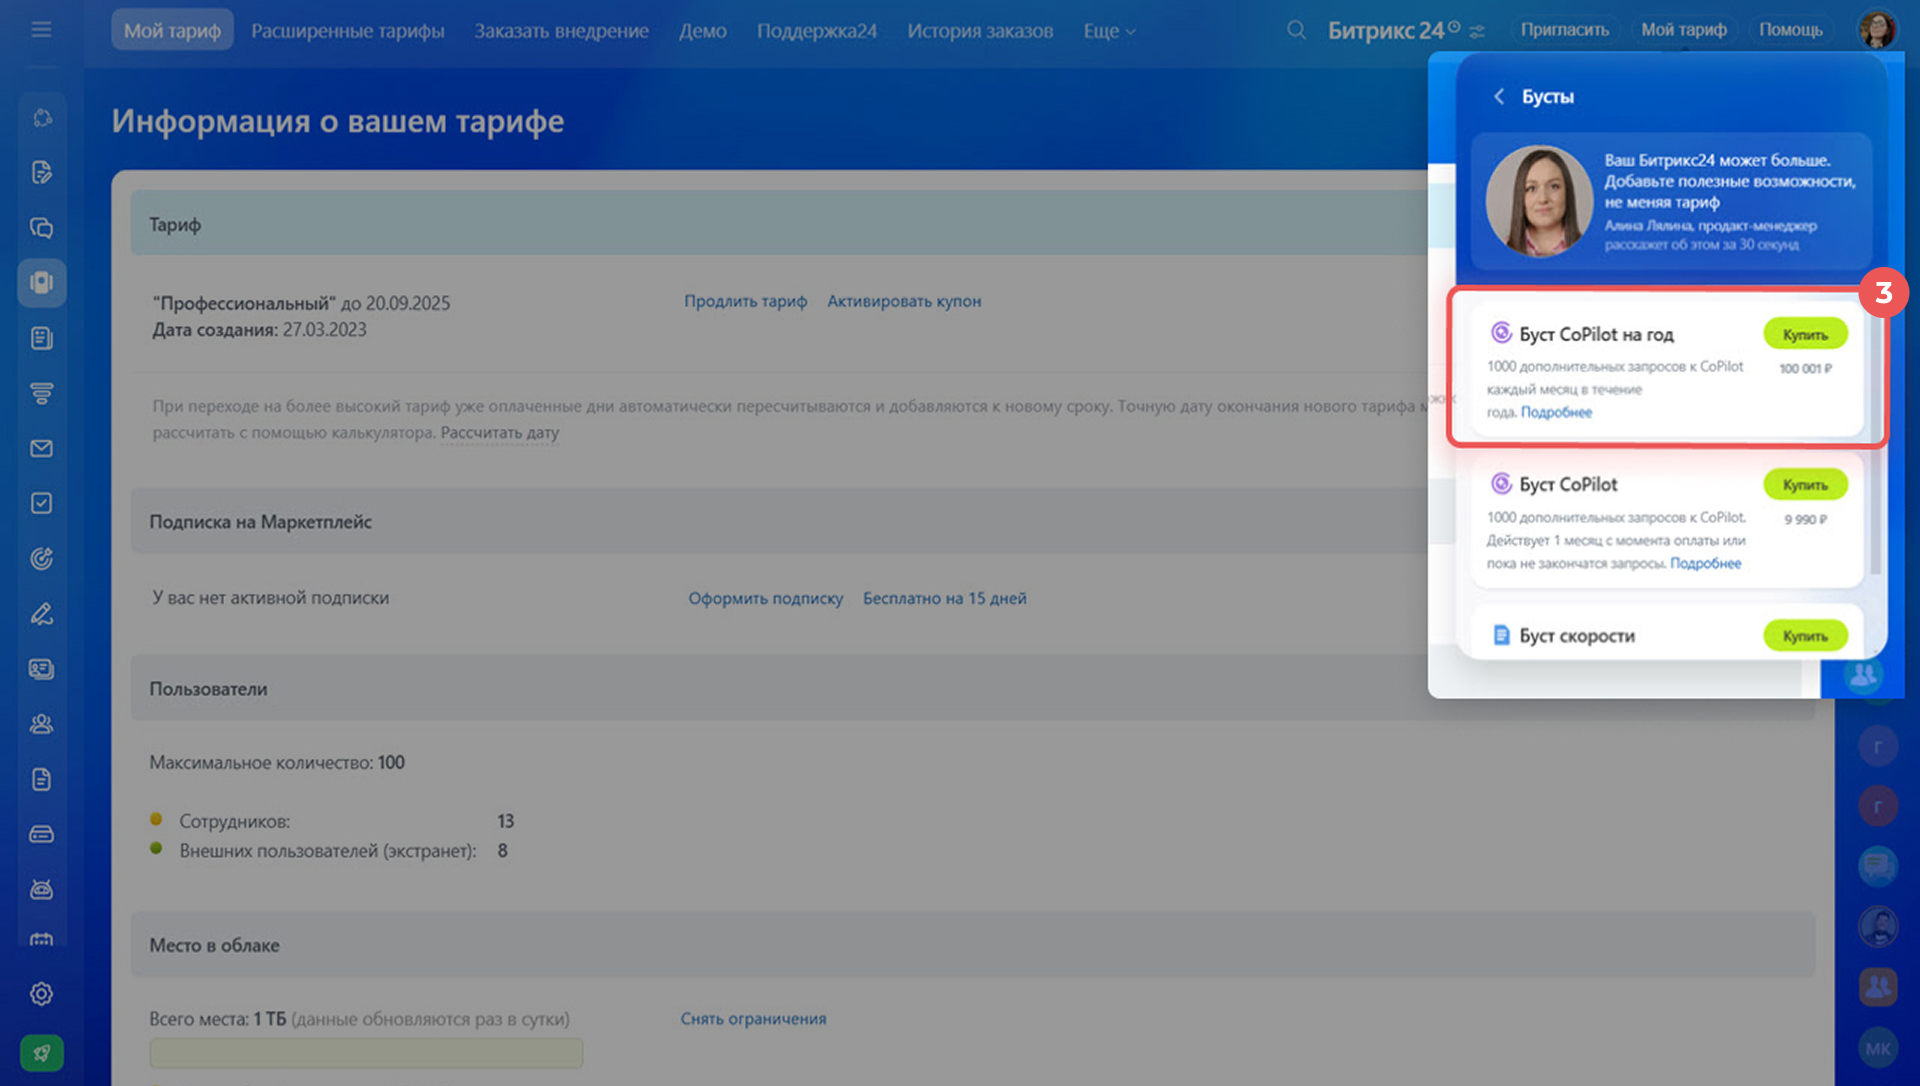This screenshot has width=1920, height=1086.
Task: Open the mail envelope sidebar icon
Action: tap(41, 448)
